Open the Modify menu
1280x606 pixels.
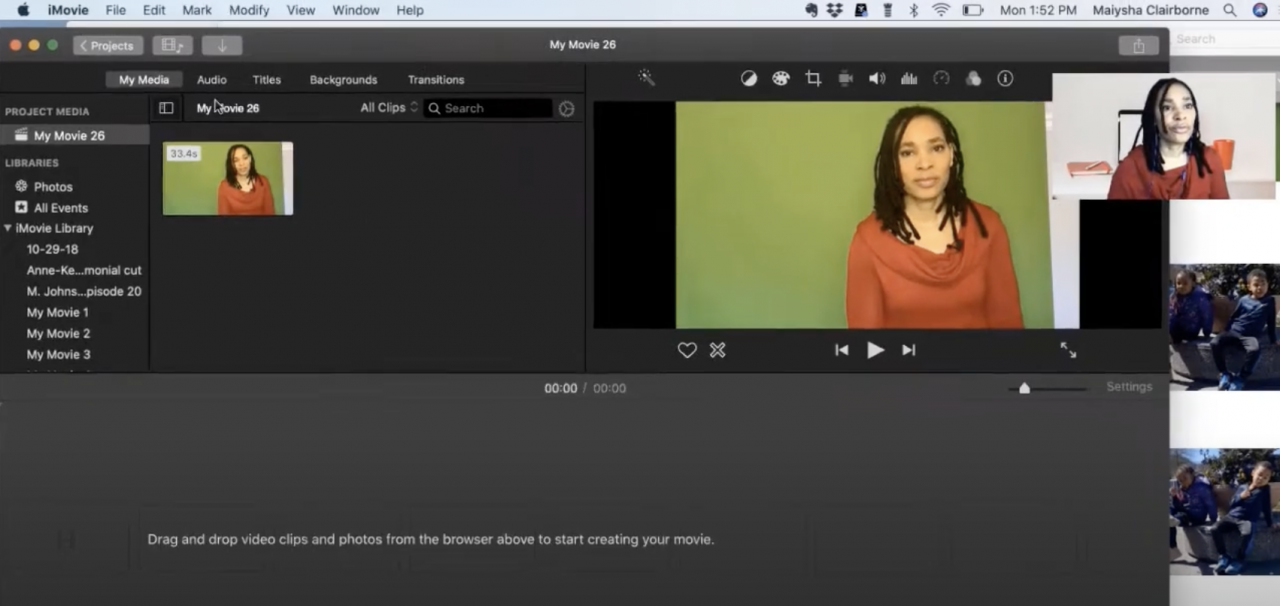(x=249, y=10)
